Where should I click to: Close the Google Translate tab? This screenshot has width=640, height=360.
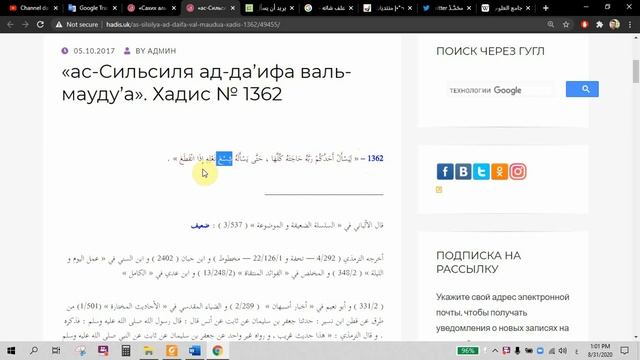point(115,8)
